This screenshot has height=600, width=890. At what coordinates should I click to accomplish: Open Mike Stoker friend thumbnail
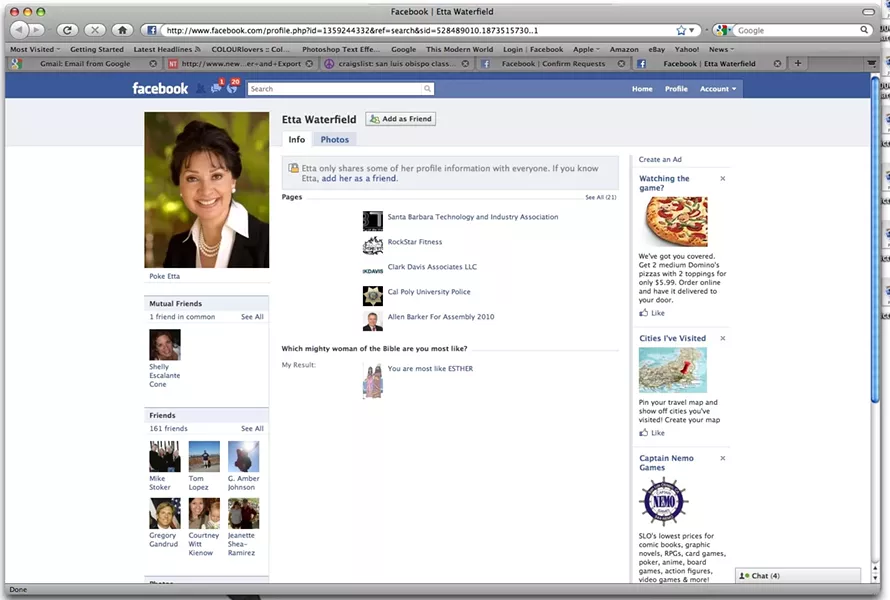(x=165, y=456)
